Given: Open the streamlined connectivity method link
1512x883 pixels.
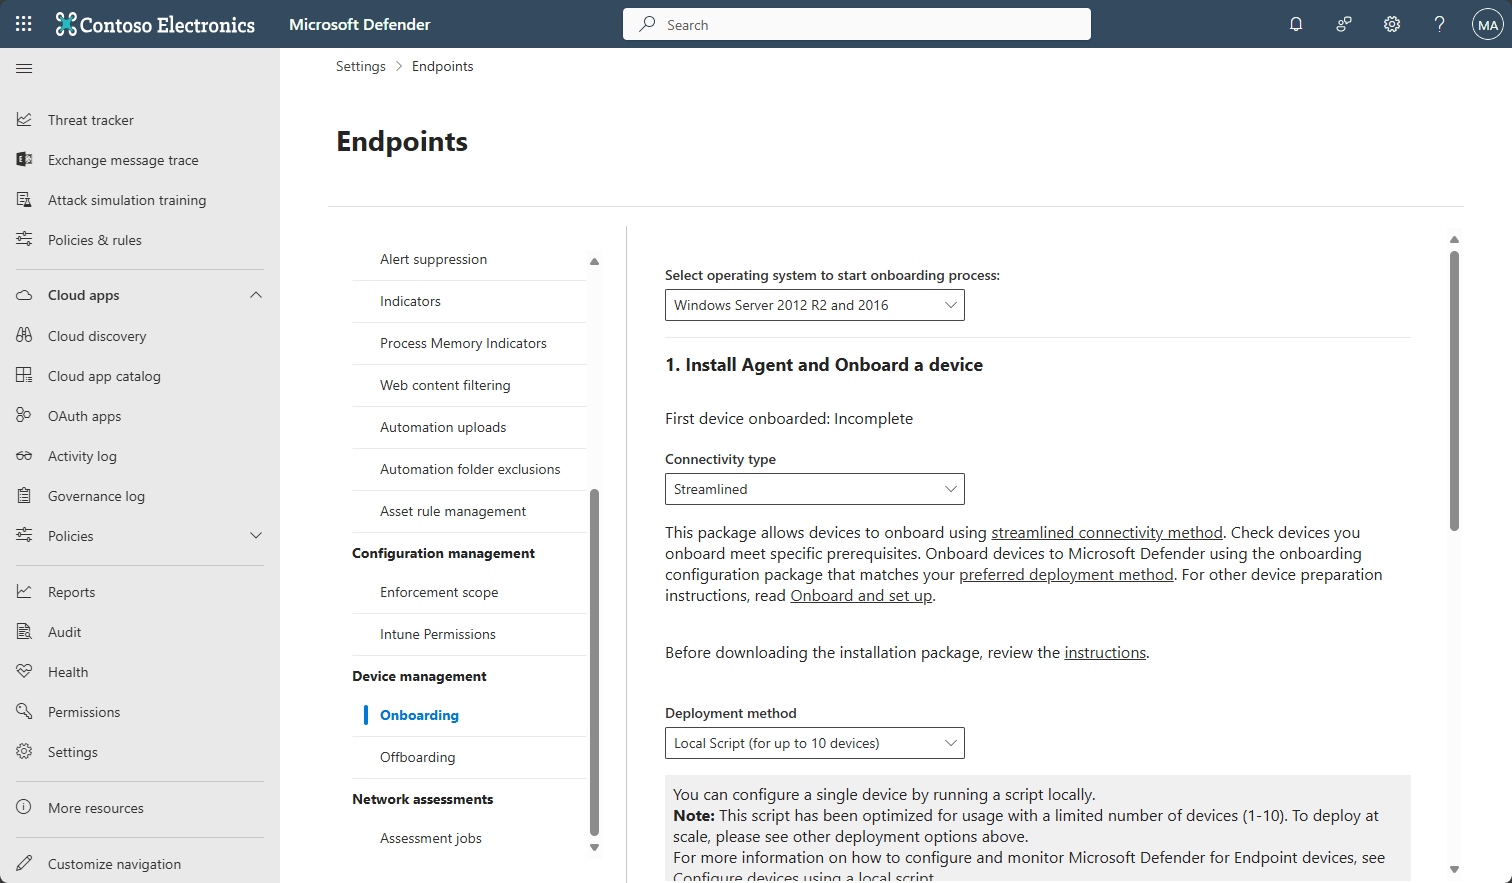Looking at the screenshot, I should tap(1105, 532).
